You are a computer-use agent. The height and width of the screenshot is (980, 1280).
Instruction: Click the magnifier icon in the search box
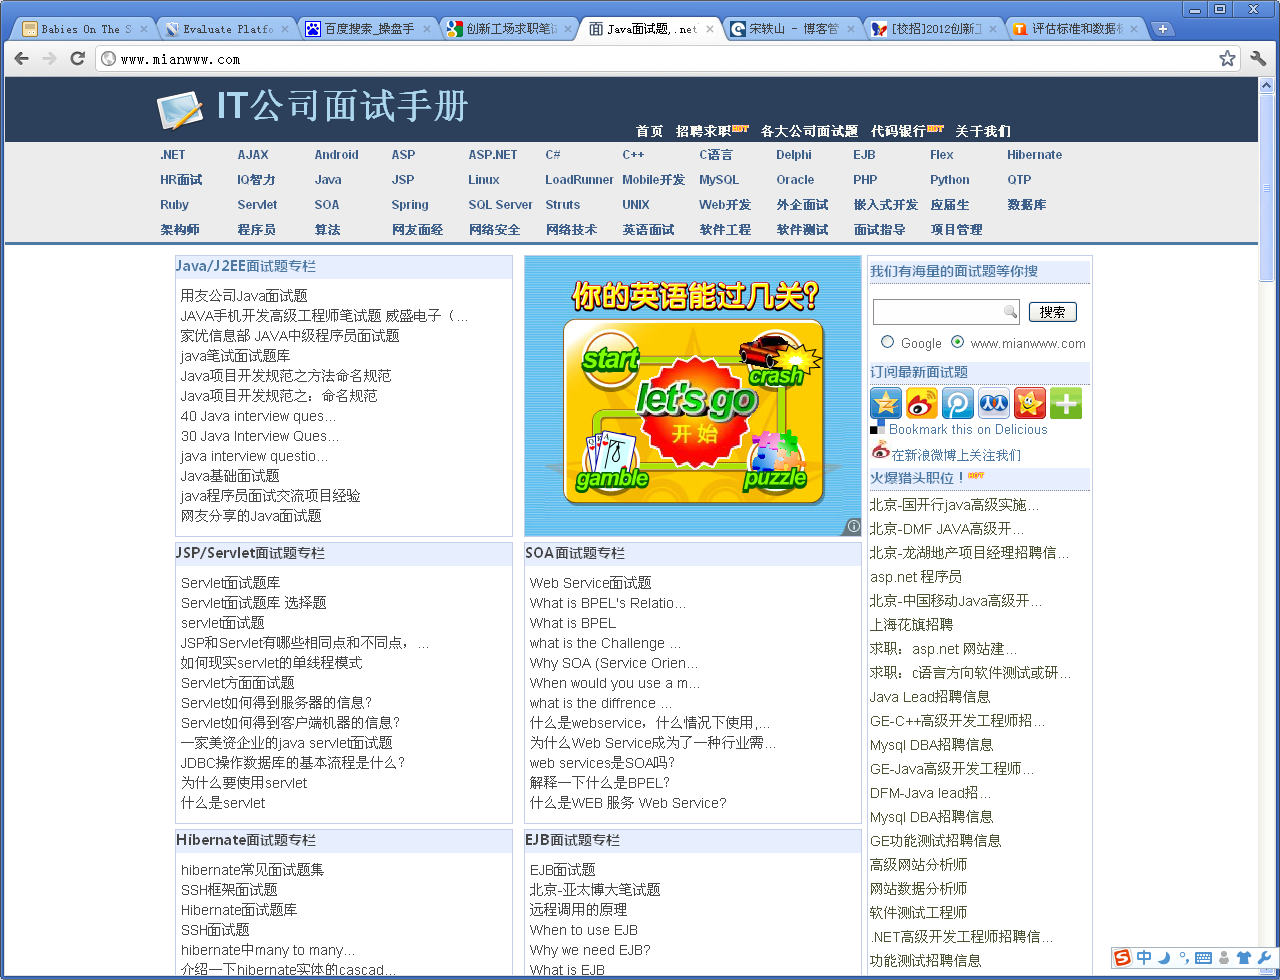click(1011, 312)
